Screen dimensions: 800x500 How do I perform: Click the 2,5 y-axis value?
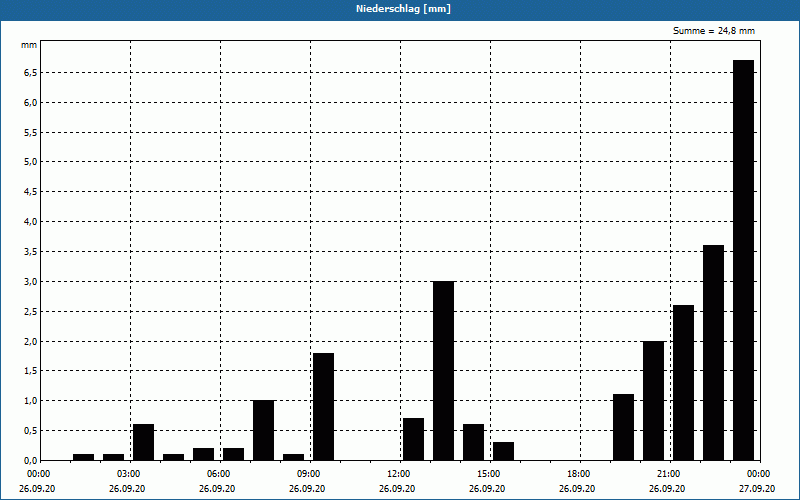tap(31, 311)
